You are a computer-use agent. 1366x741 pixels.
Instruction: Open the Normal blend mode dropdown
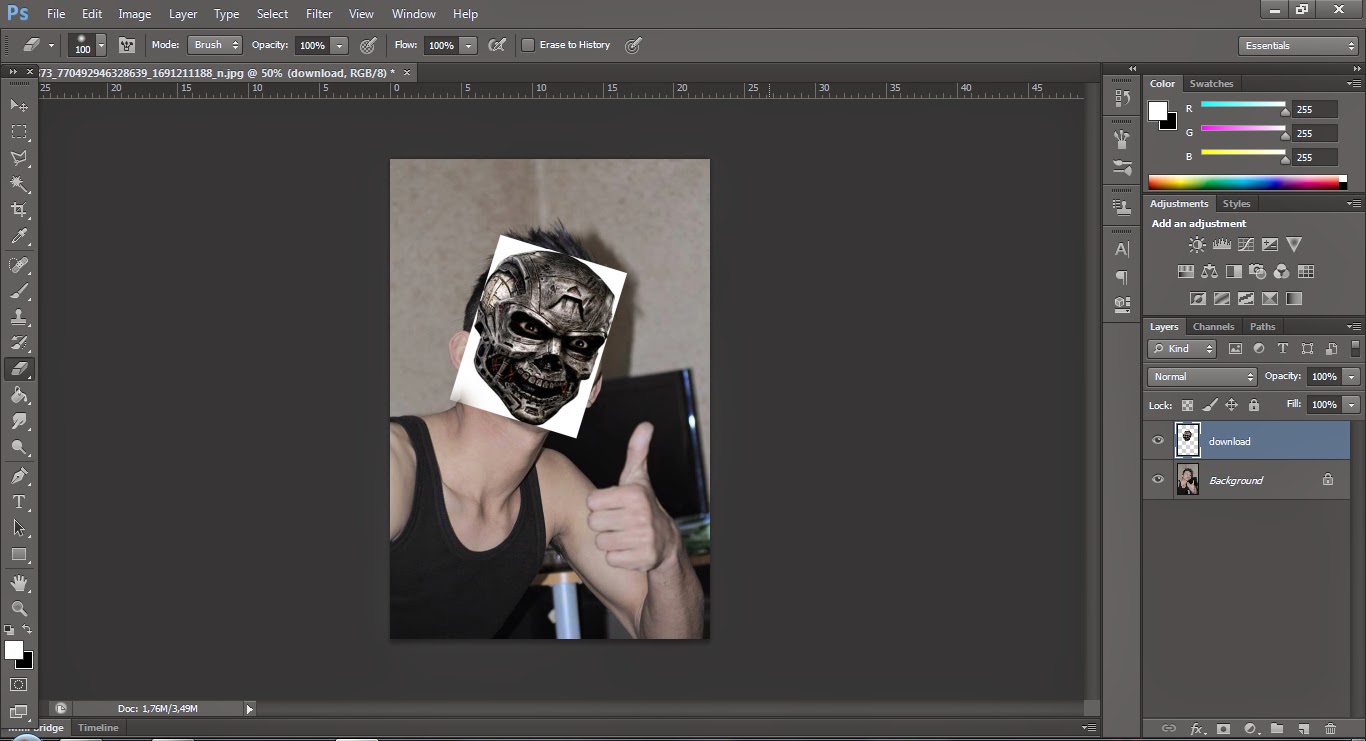pos(1202,377)
